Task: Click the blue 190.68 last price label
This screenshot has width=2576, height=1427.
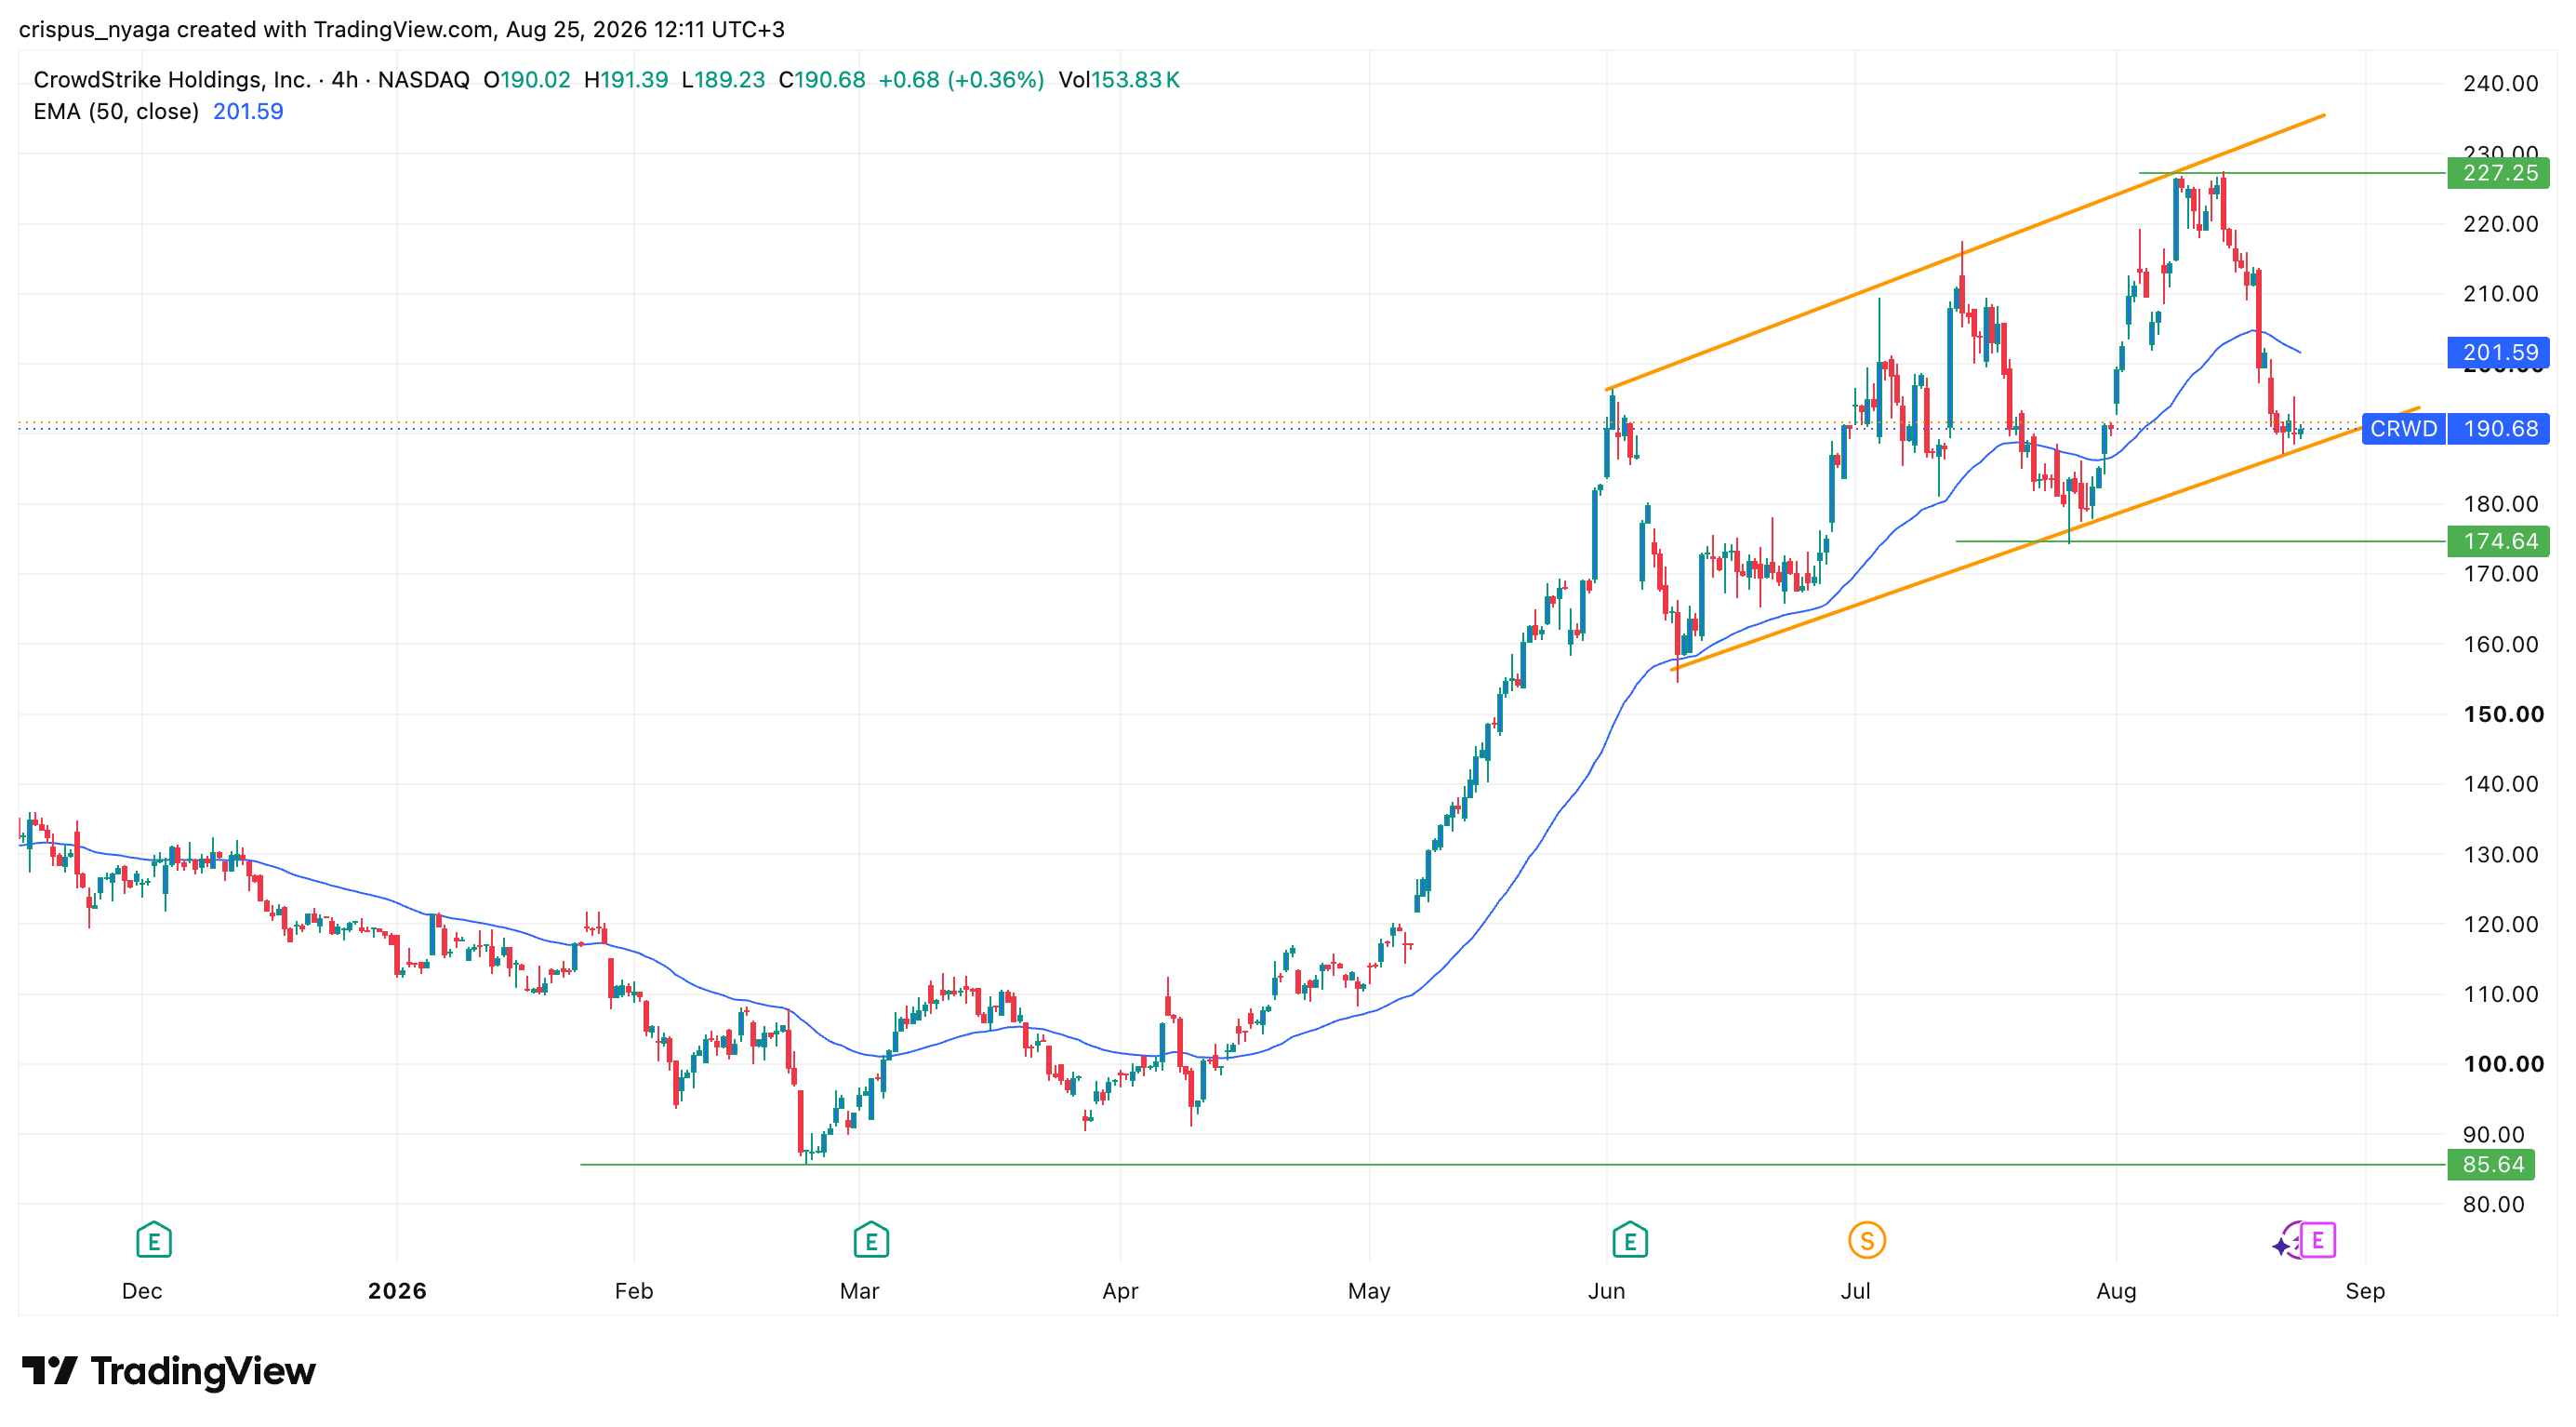Action: 2498,429
